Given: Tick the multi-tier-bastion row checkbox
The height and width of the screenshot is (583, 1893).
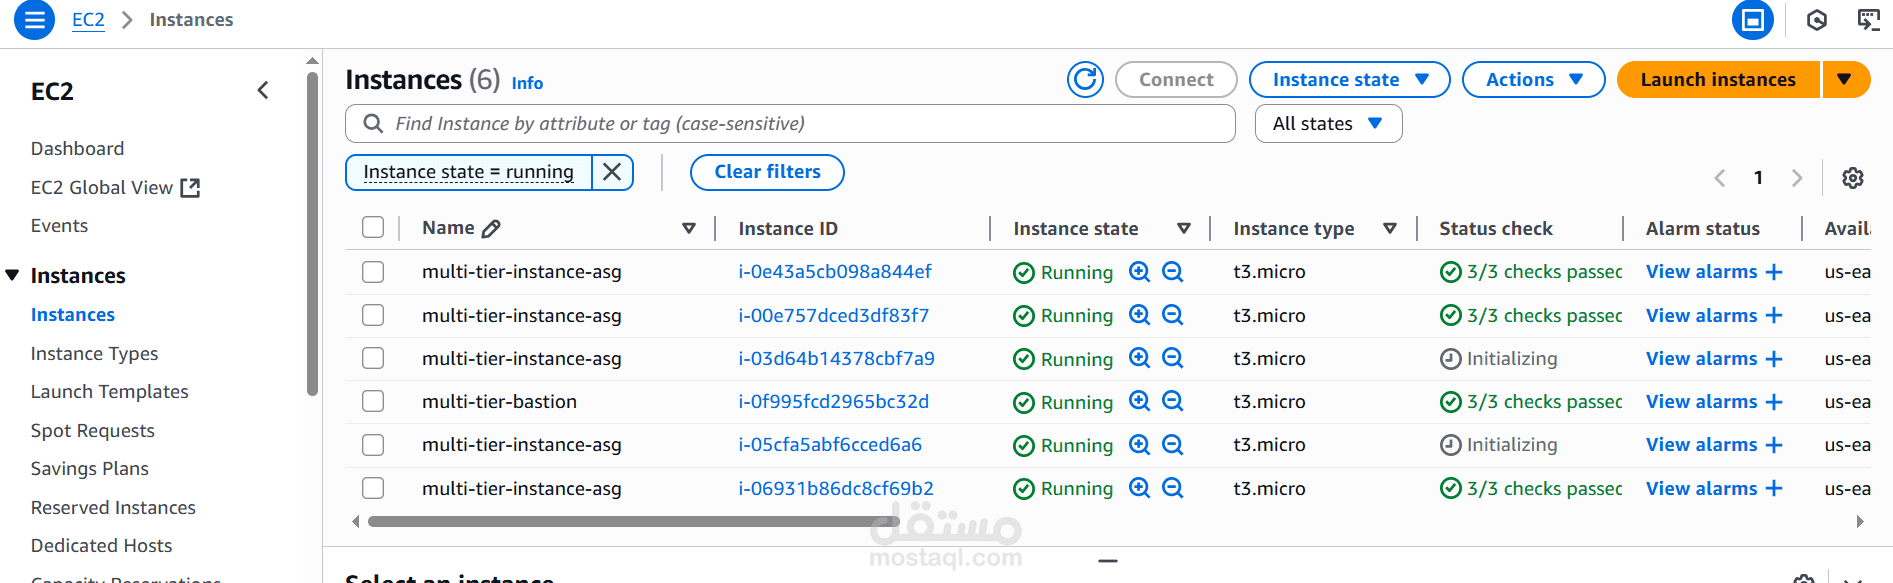Looking at the screenshot, I should tap(373, 401).
